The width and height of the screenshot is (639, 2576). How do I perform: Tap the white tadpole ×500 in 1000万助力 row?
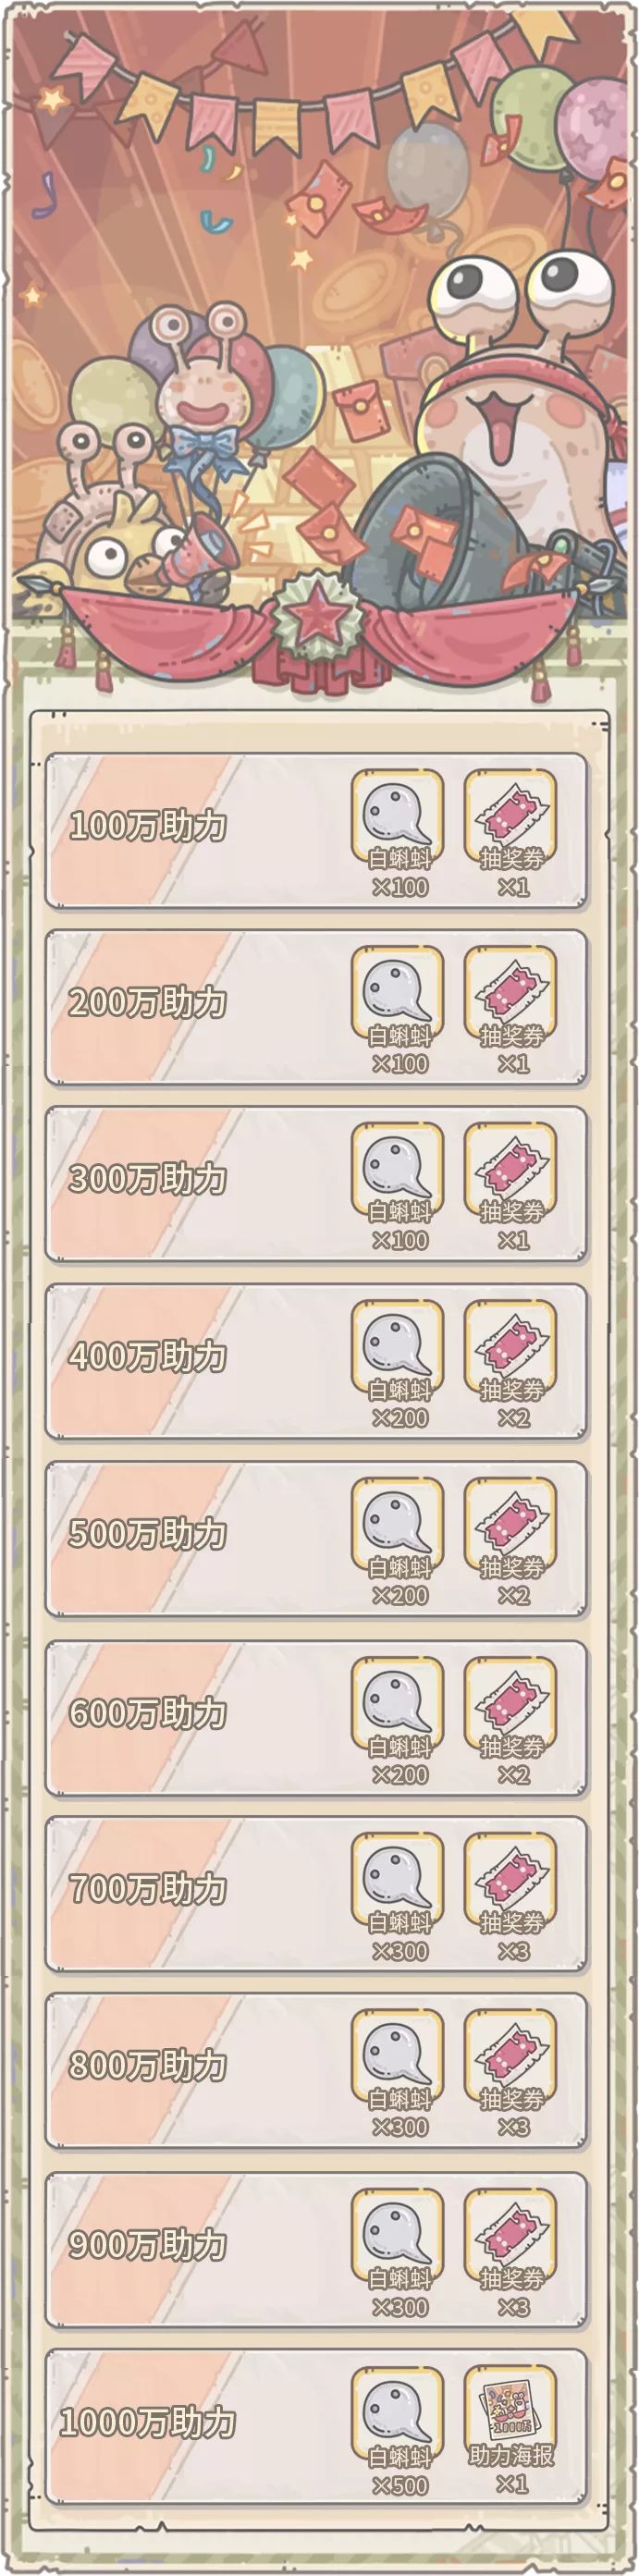[x=397, y=2416]
